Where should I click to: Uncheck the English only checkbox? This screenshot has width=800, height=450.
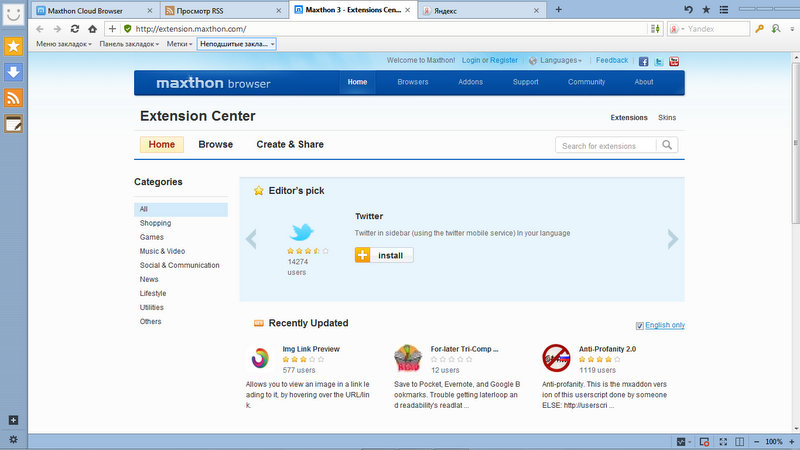click(639, 326)
